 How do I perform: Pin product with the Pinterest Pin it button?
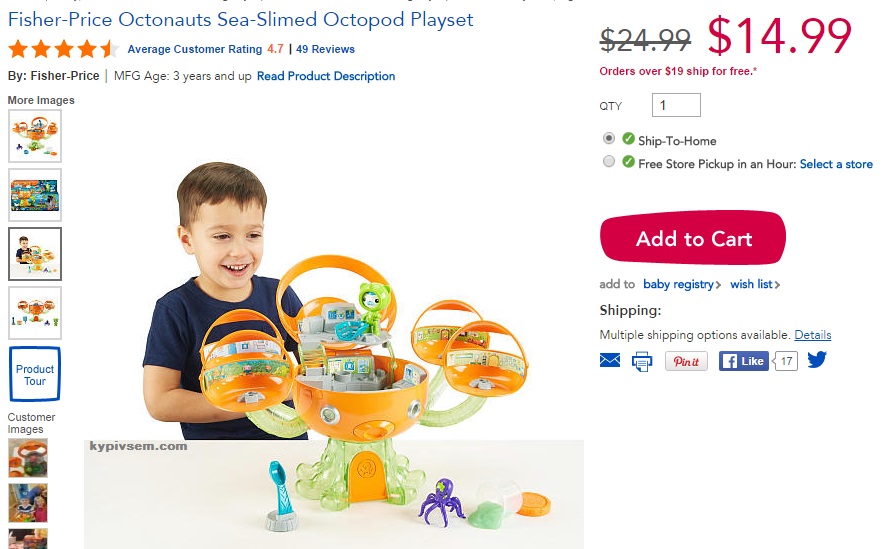pyautogui.click(x=686, y=361)
